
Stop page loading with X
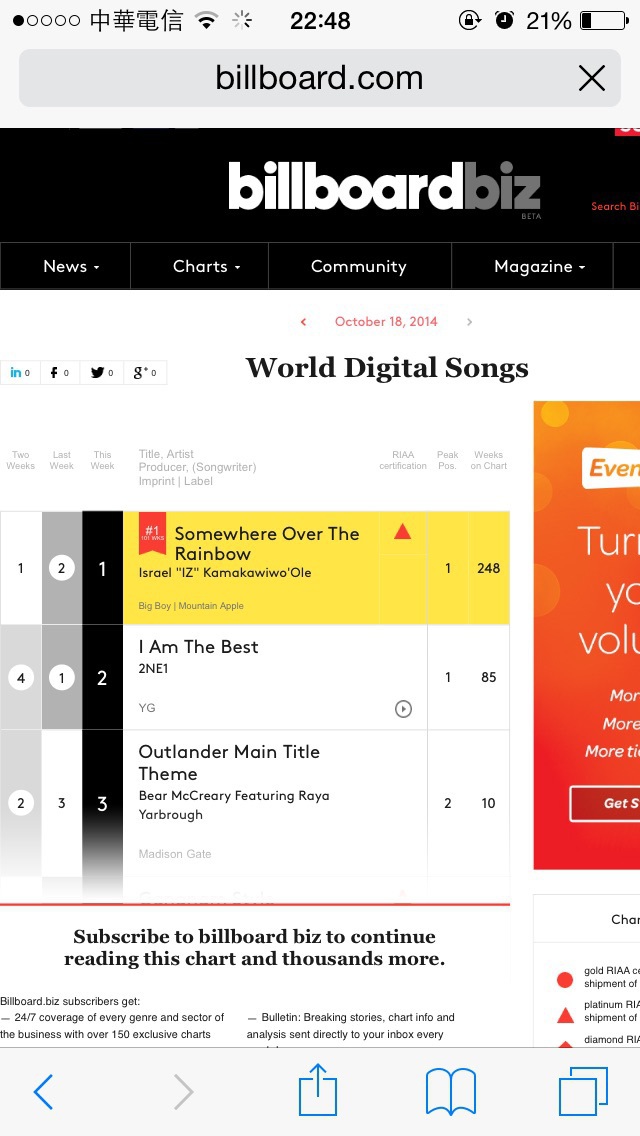[x=592, y=78]
